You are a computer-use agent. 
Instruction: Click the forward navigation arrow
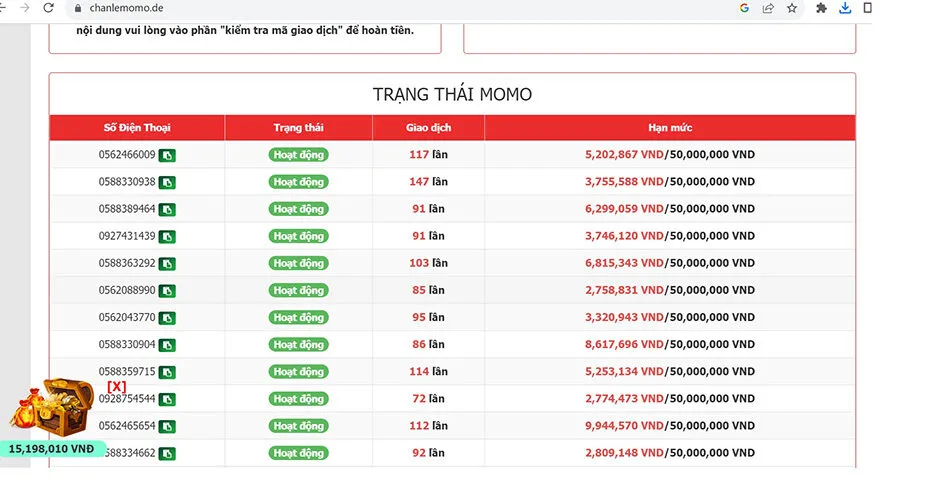[25, 8]
